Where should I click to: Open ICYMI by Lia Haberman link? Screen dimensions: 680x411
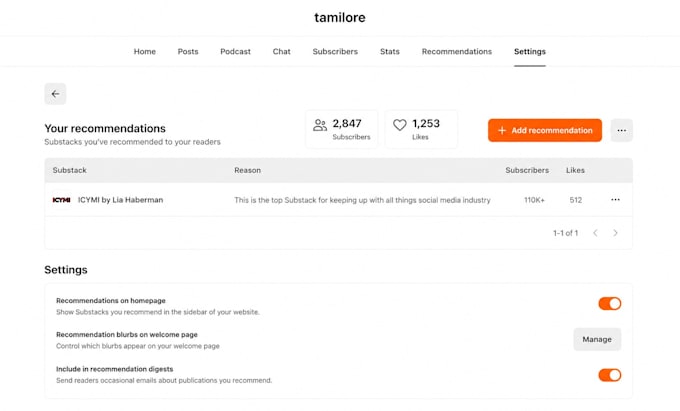tap(121, 200)
